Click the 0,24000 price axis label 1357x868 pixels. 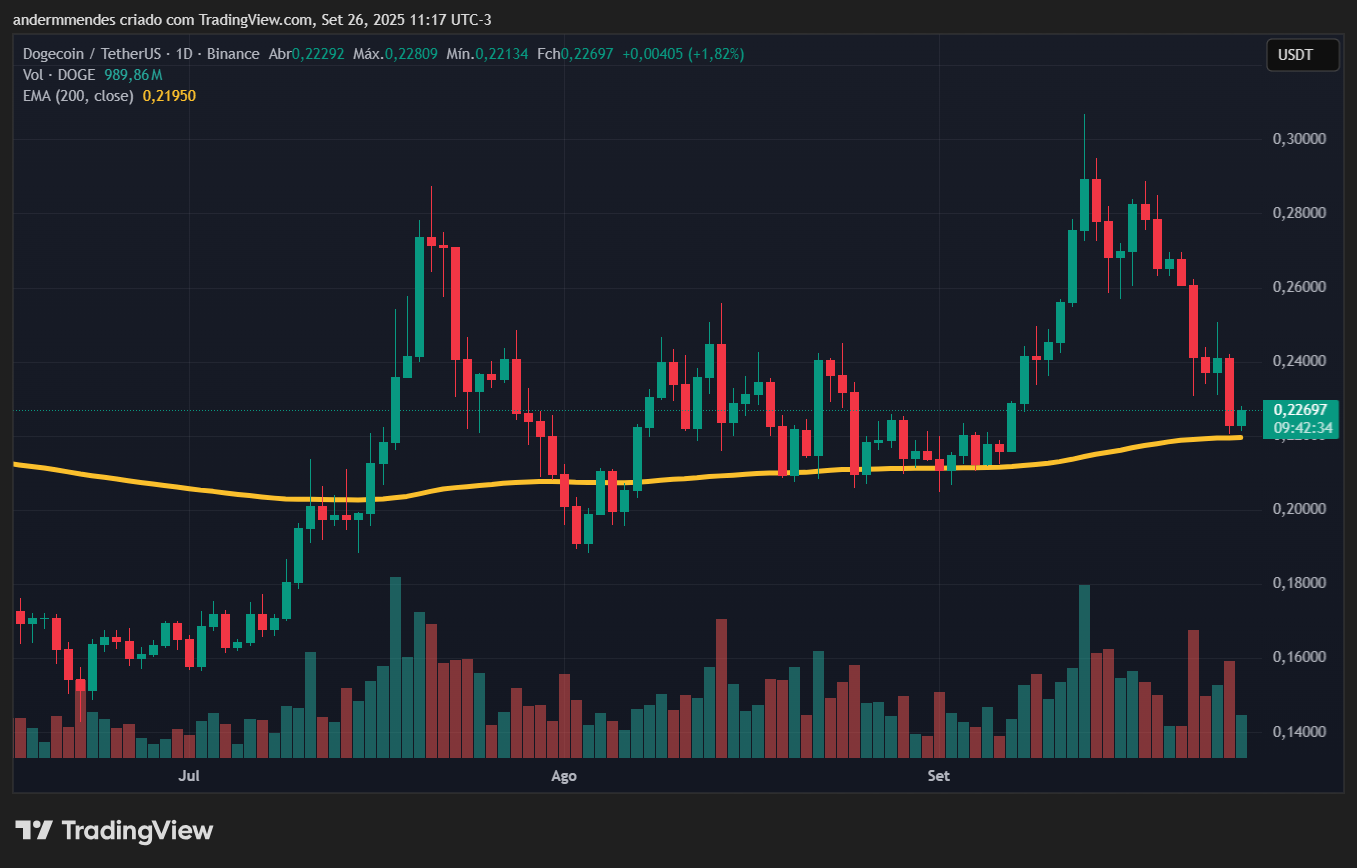pos(1298,361)
